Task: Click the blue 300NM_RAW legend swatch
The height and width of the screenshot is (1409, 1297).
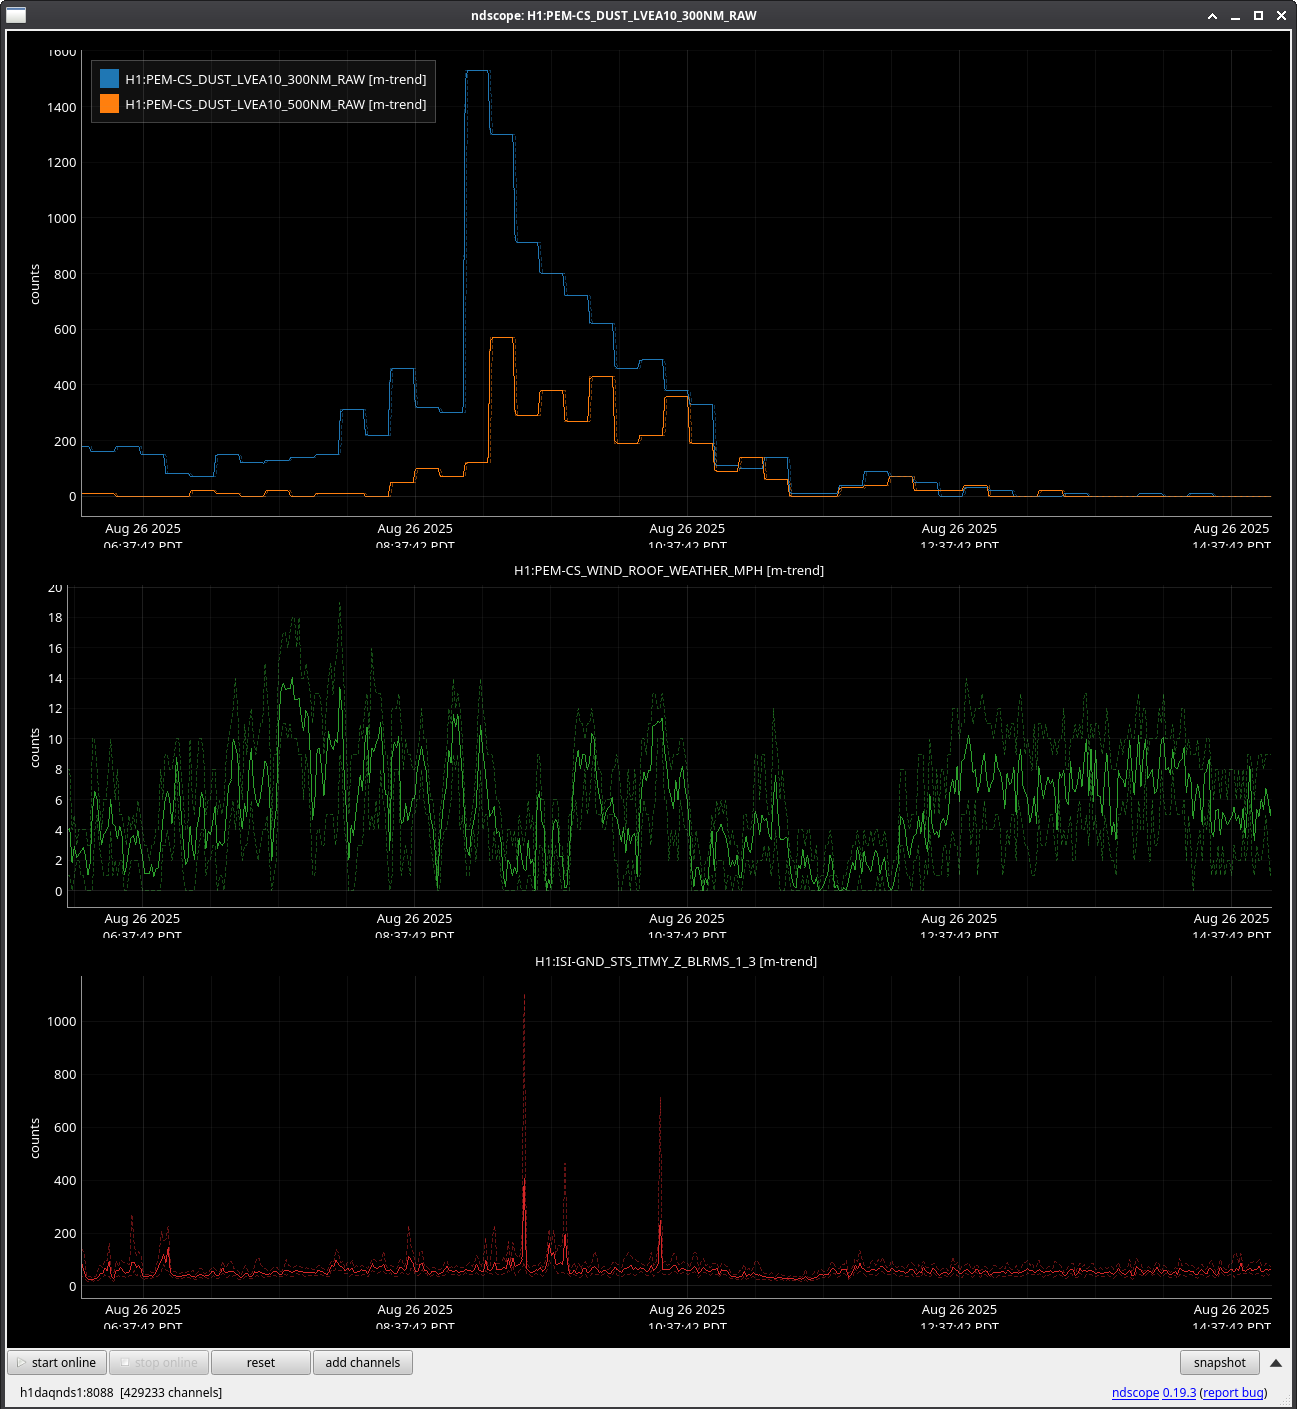Action: pyautogui.click(x=109, y=79)
